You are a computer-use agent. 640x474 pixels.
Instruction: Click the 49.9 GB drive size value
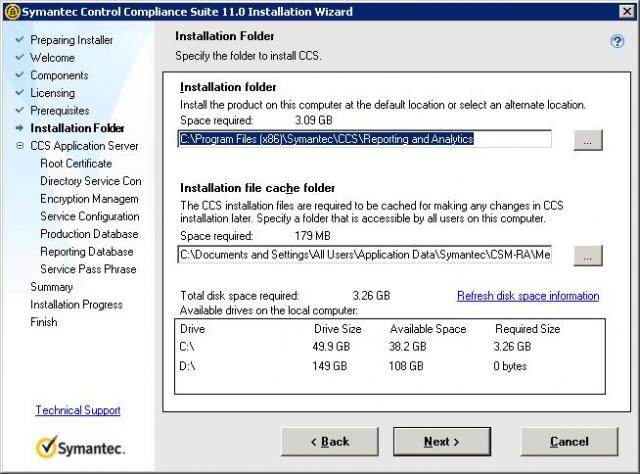point(331,347)
